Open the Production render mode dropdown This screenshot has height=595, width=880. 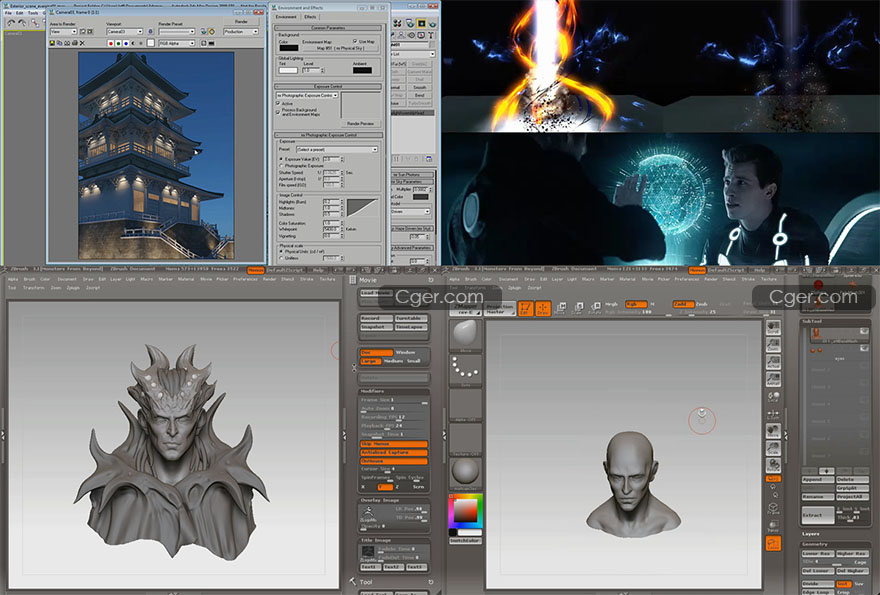point(241,32)
